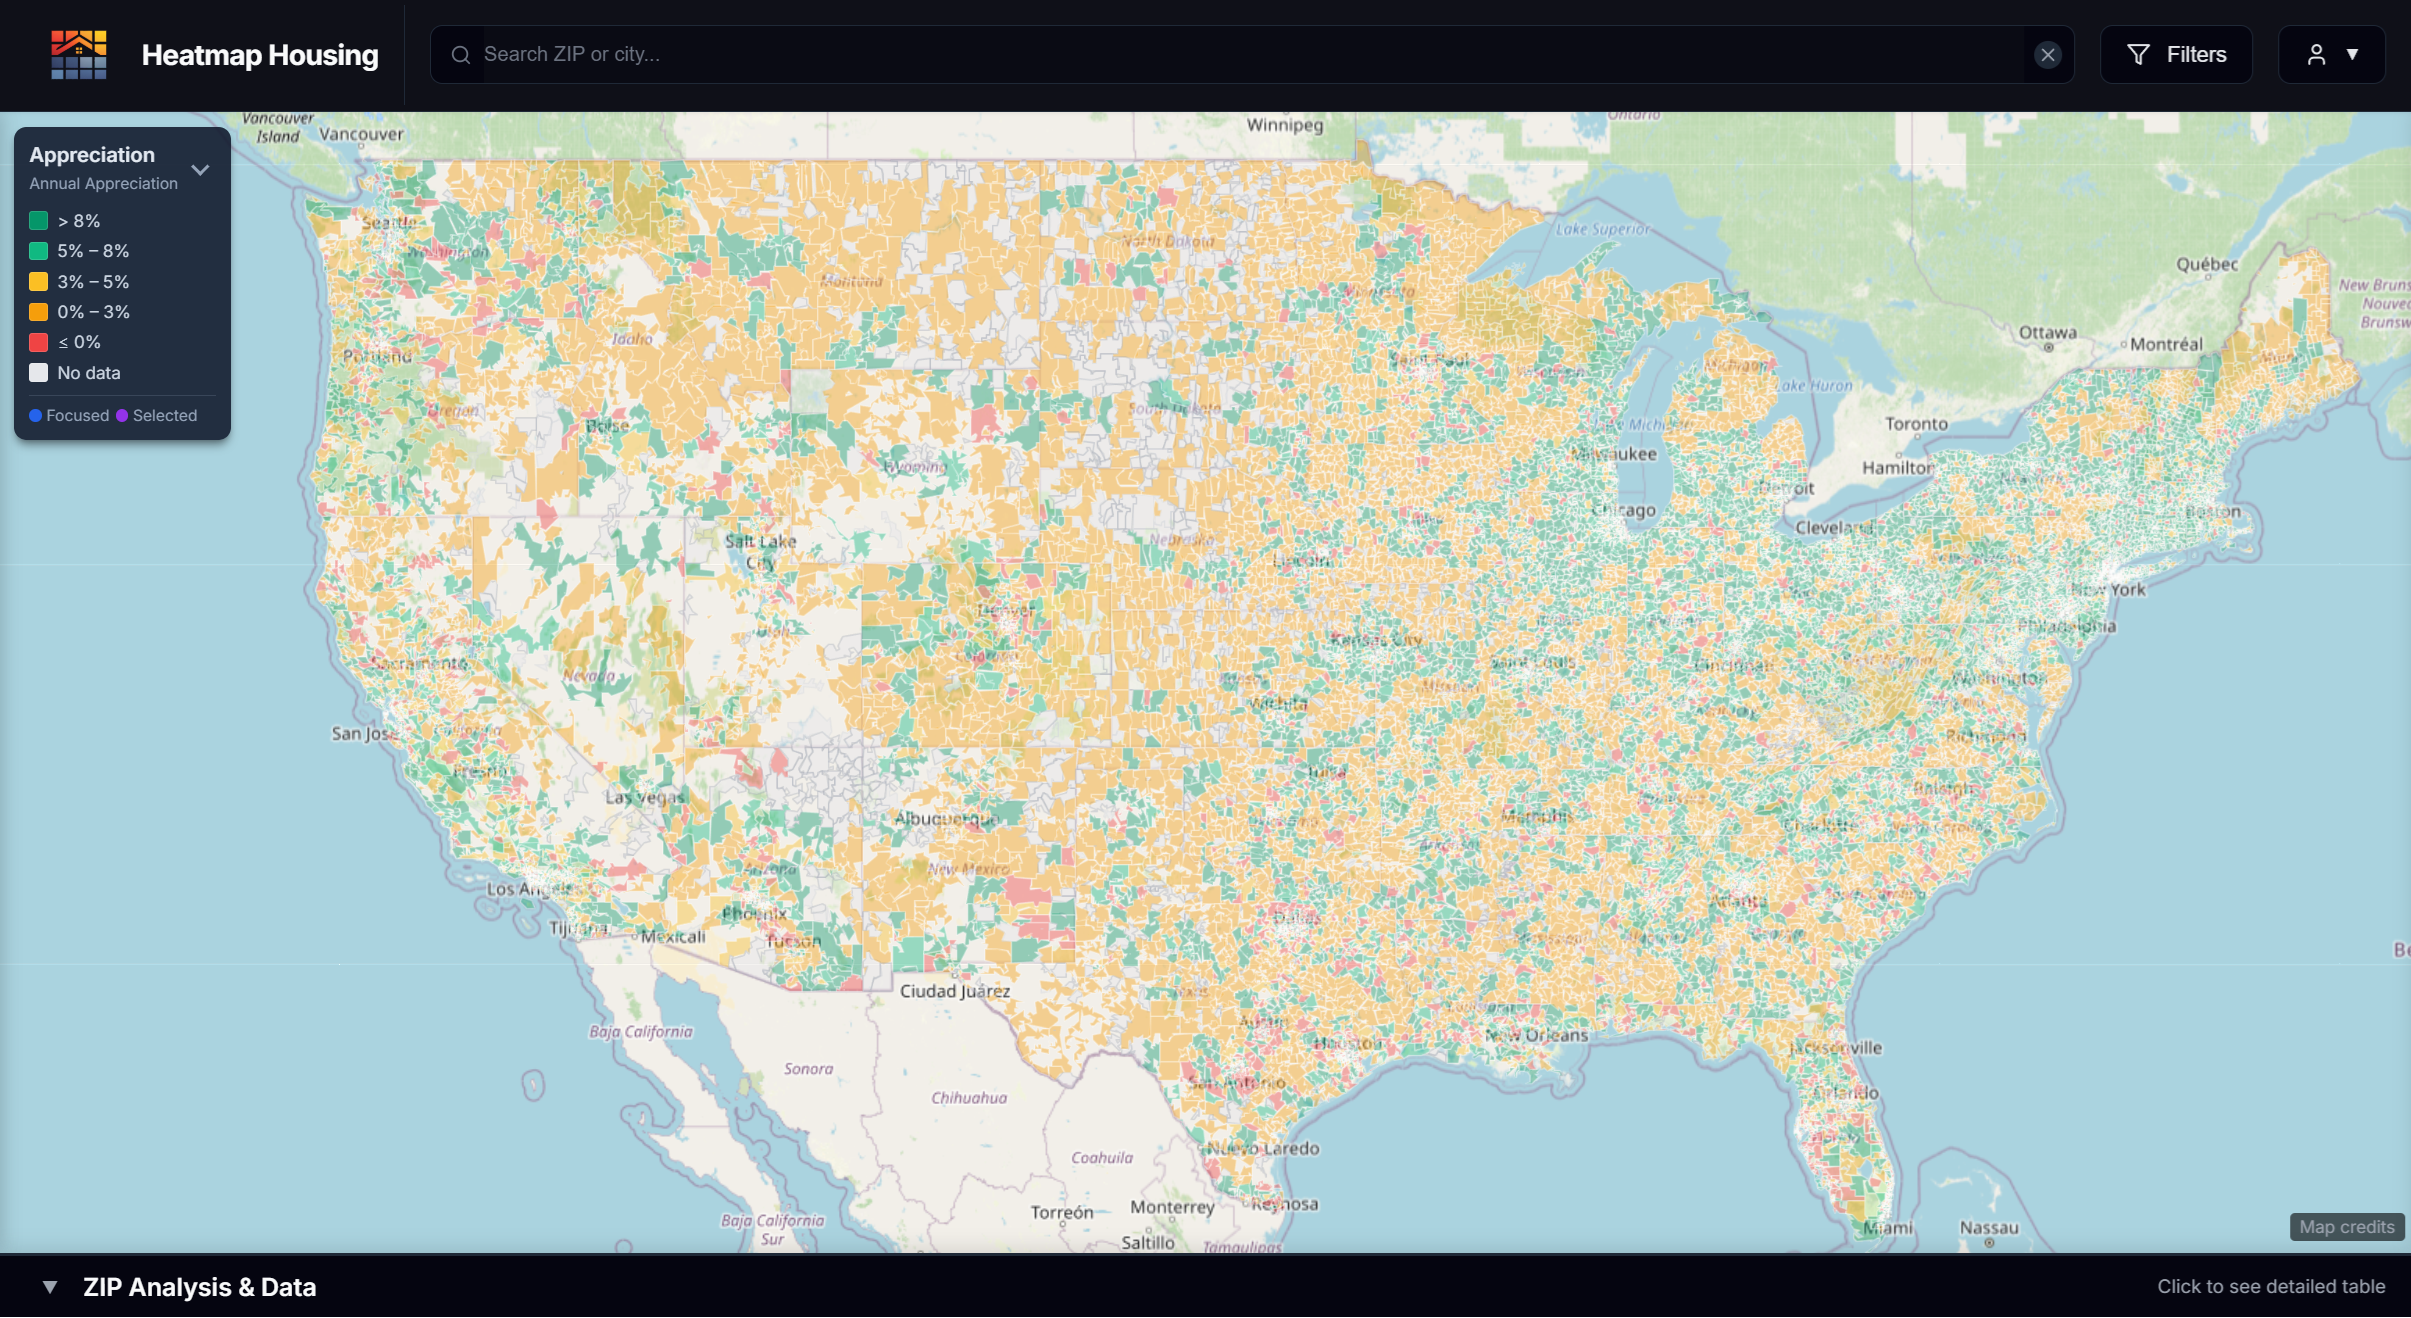
Task: Collapse the Appreciation legend with its chevron
Action: coord(200,170)
